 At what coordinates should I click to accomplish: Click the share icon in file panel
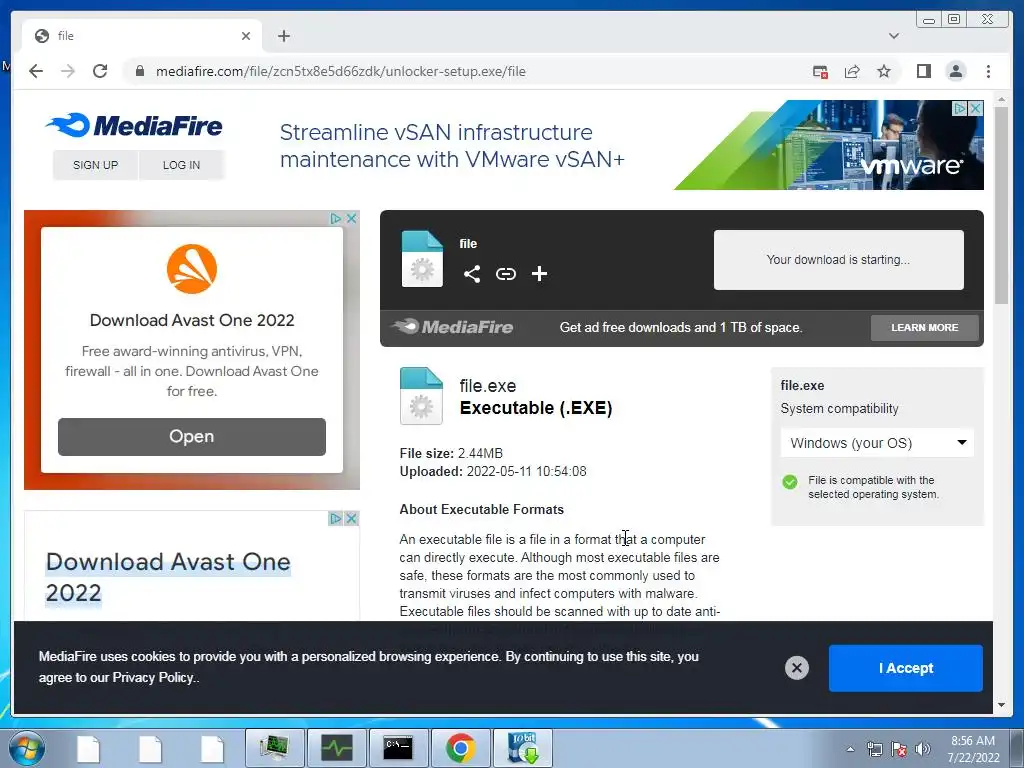point(472,274)
